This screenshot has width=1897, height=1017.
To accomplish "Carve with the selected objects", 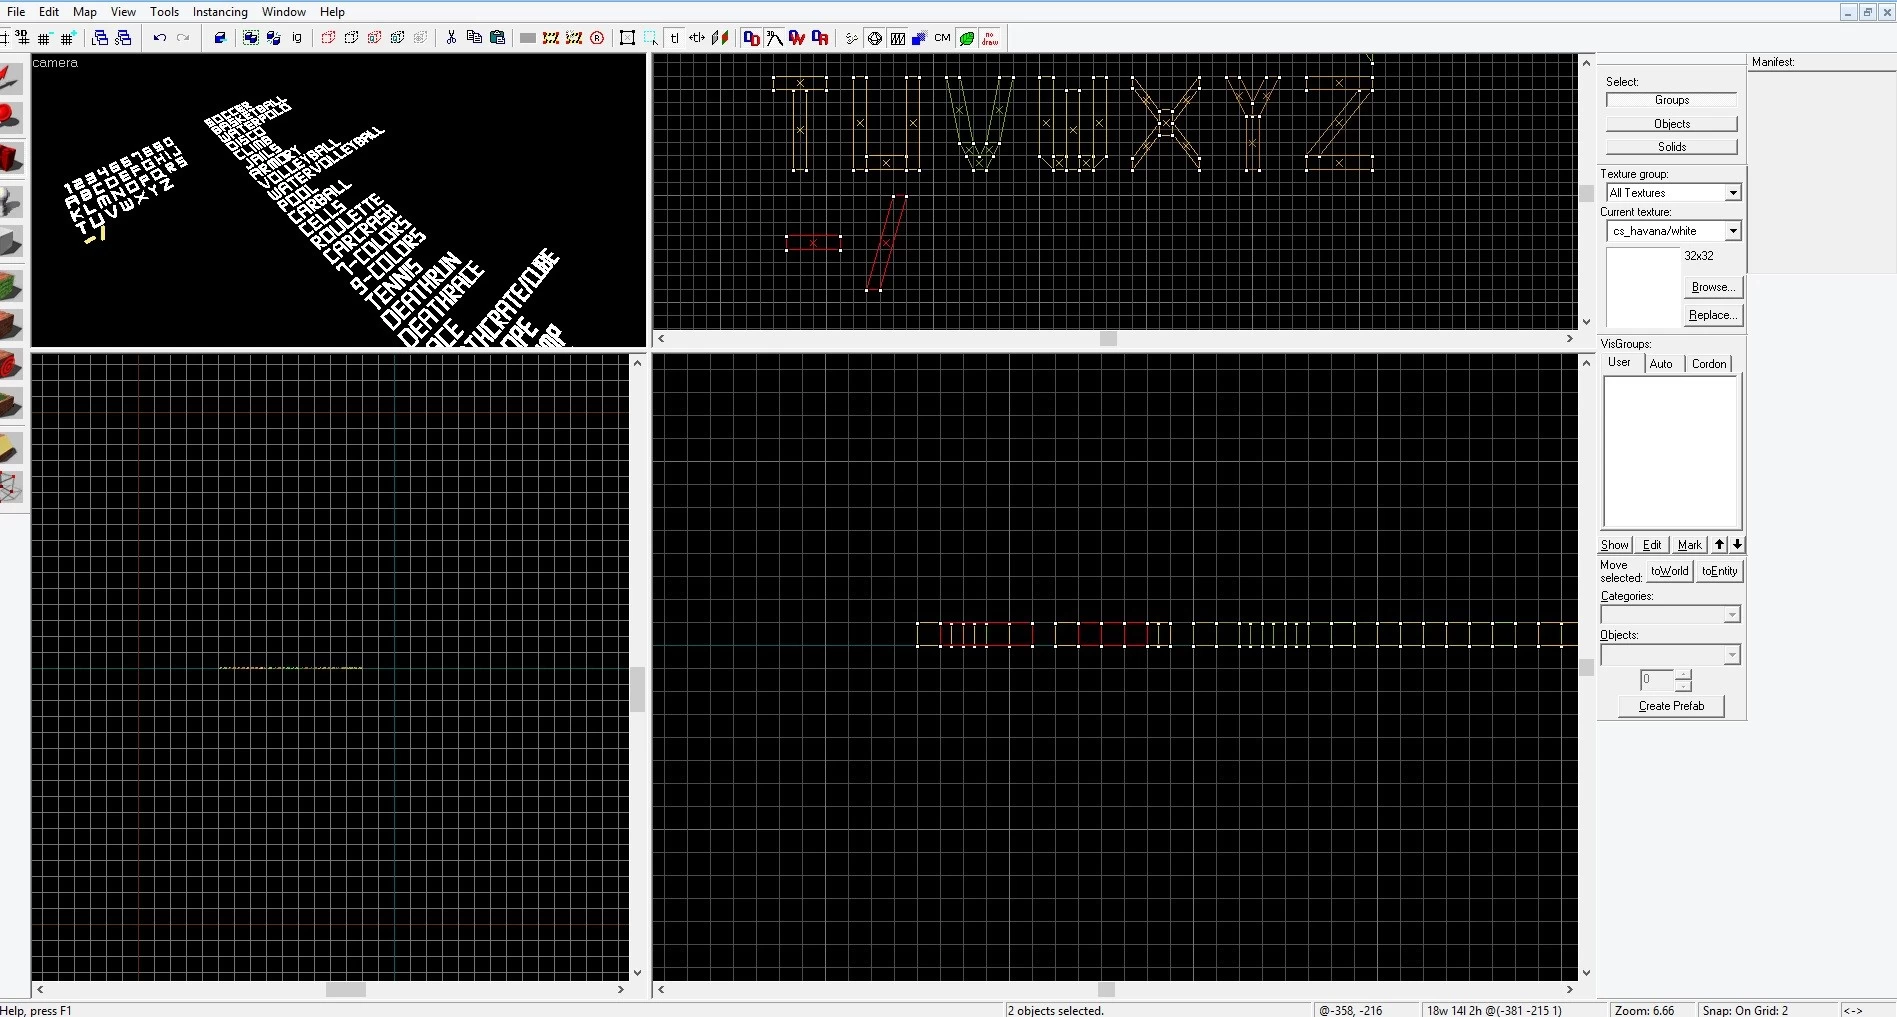I will coord(220,38).
